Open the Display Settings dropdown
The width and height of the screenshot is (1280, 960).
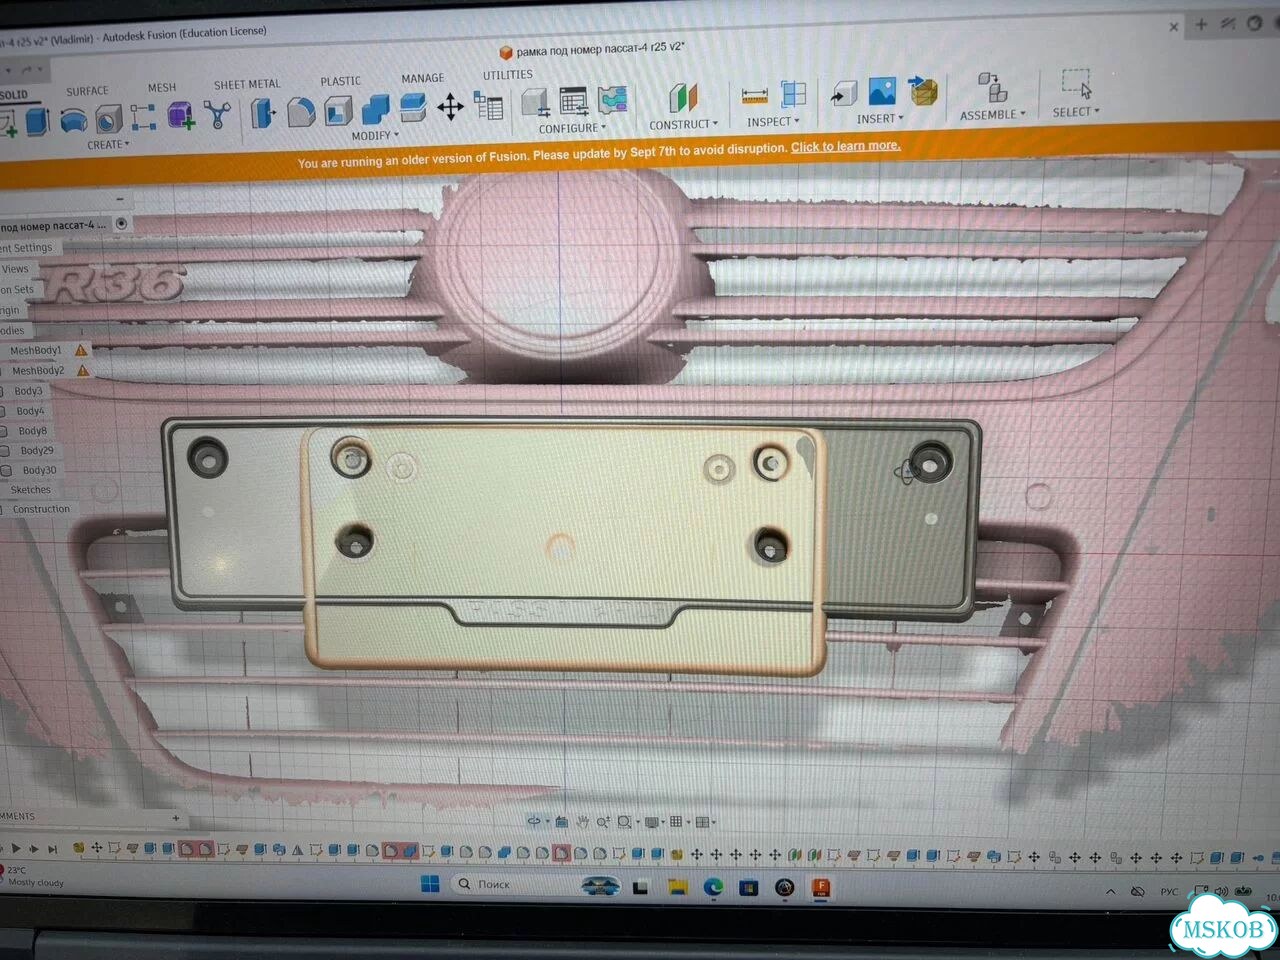[x=653, y=822]
